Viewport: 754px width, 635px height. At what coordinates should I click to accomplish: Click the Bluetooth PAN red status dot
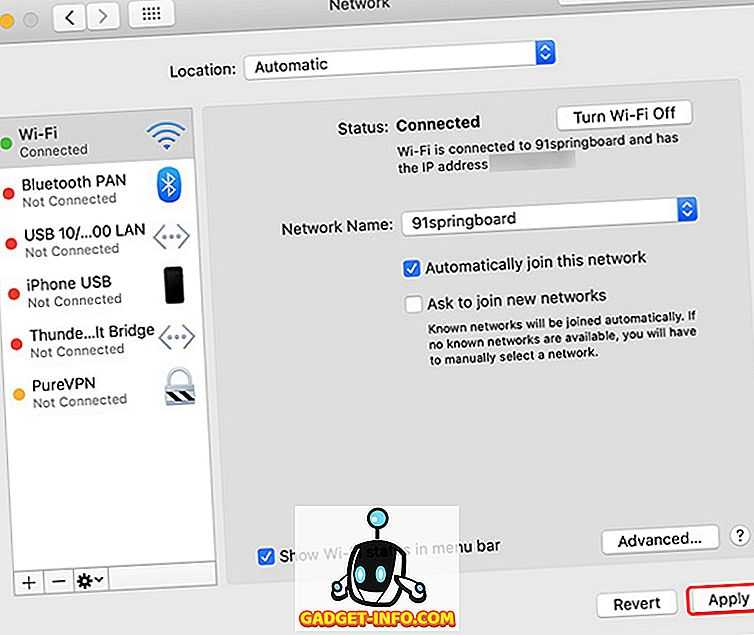tap(9, 194)
